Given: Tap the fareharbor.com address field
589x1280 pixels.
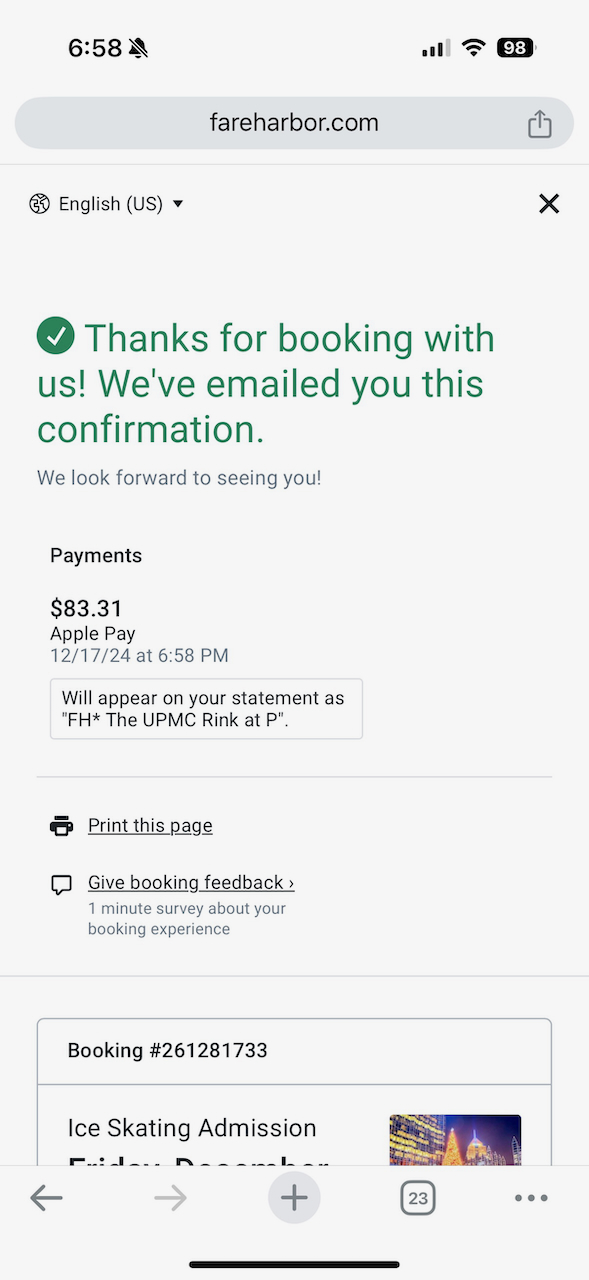Looking at the screenshot, I should tap(294, 123).
